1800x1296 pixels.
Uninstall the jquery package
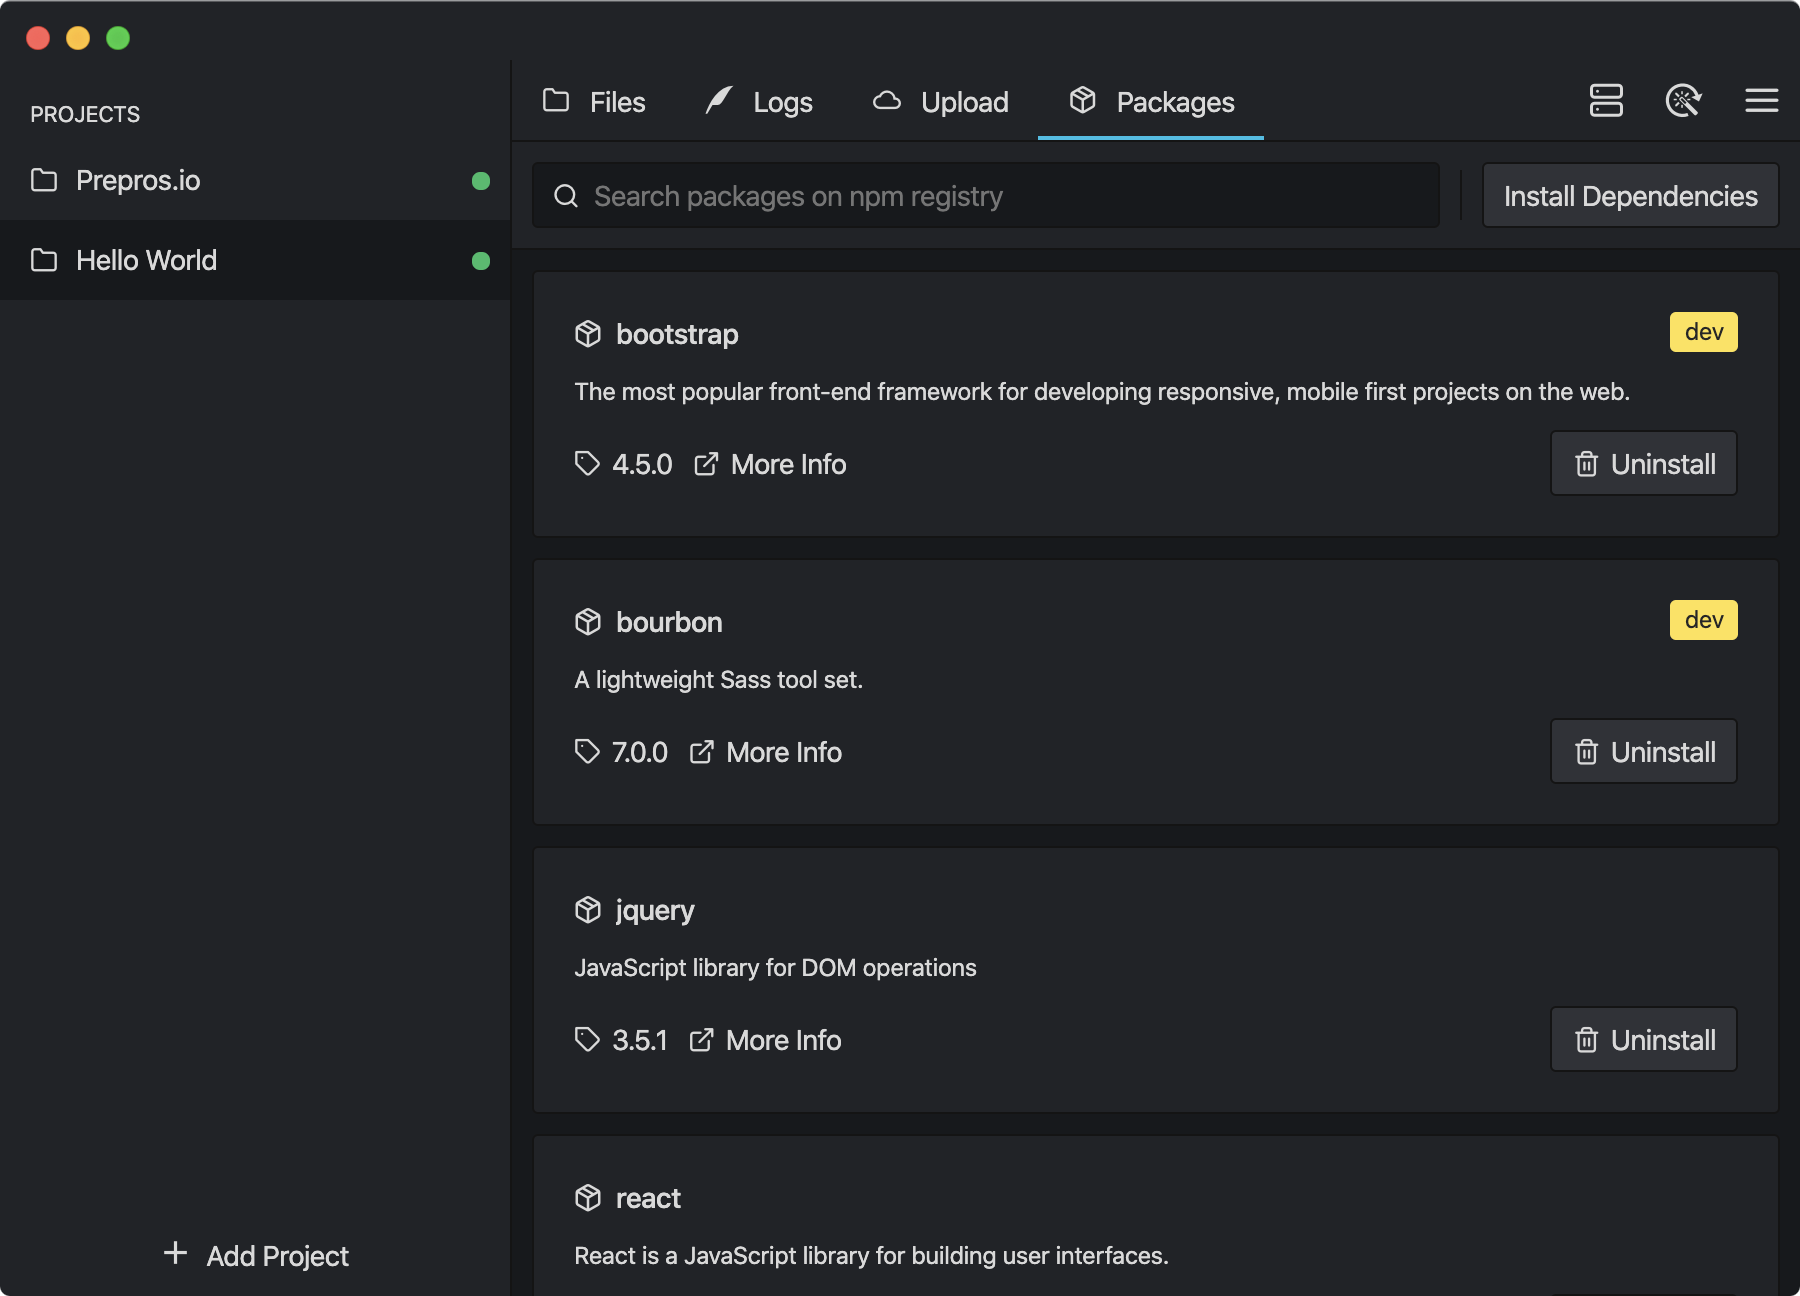pos(1644,1040)
